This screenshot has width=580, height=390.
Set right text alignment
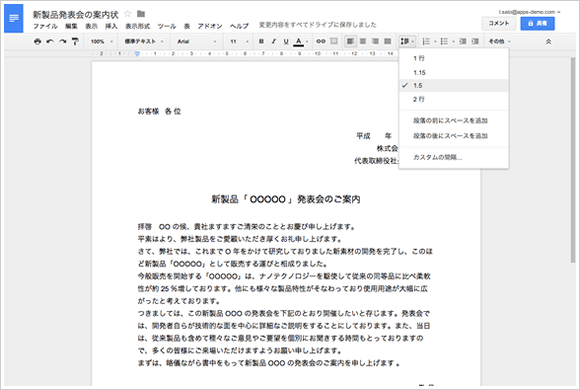point(375,41)
